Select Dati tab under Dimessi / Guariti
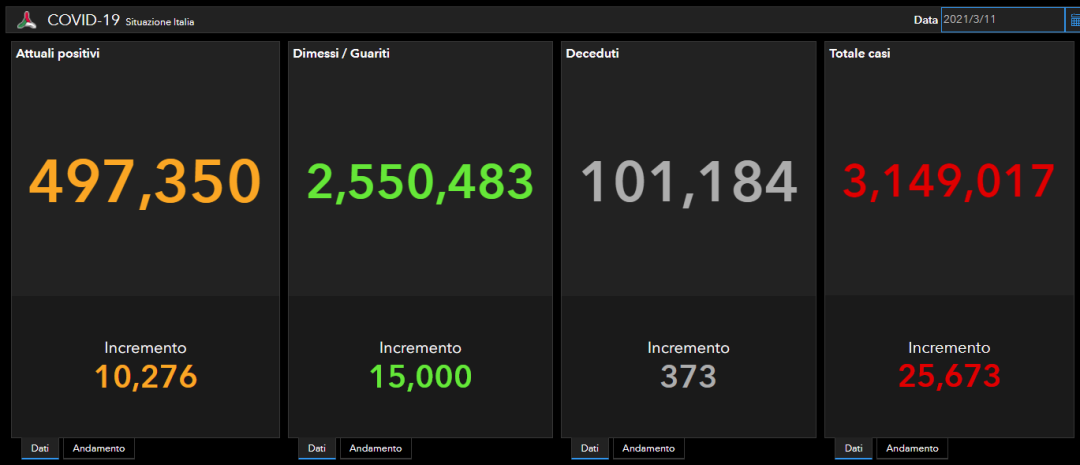The width and height of the screenshot is (1080, 465). pos(317,448)
